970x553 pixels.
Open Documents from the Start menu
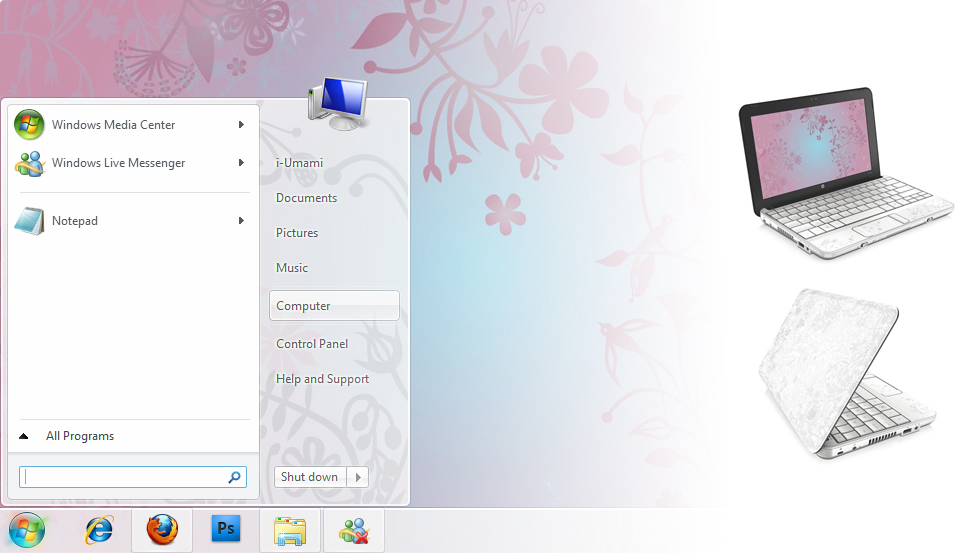(x=306, y=198)
